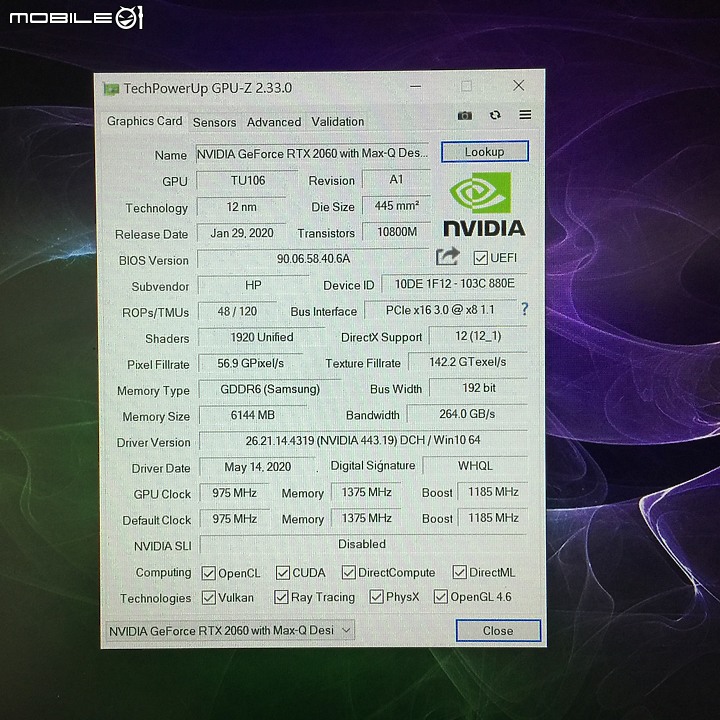Viewport: 720px width, 720px height.
Task: Click the Default Clock value 975 MHz
Action: tap(234, 518)
